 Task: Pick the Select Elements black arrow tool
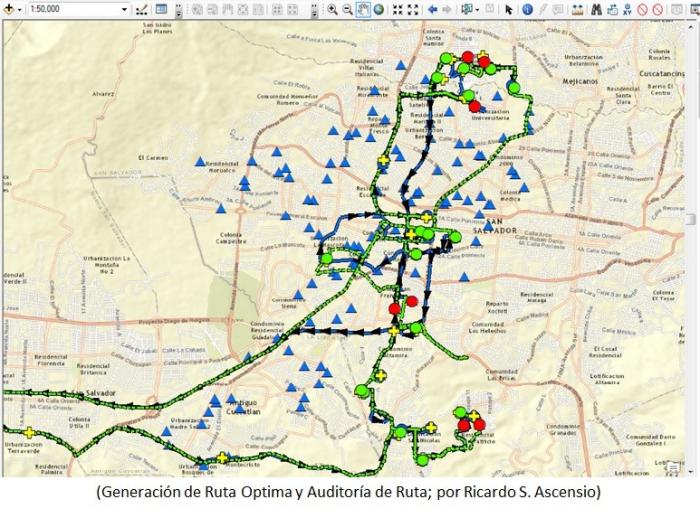coord(508,9)
